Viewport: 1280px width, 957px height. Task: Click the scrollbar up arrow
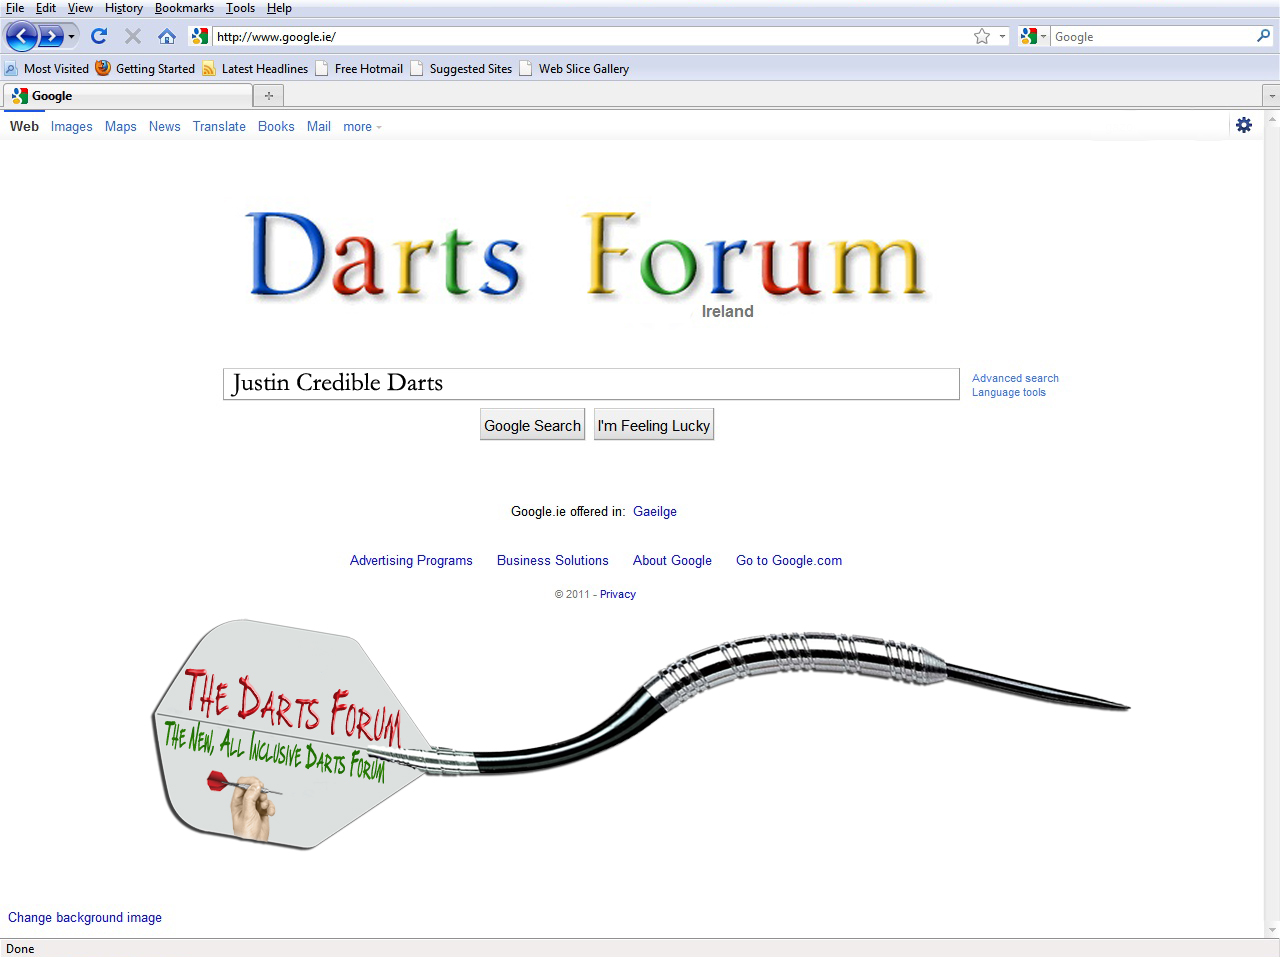[x=1272, y=118]
